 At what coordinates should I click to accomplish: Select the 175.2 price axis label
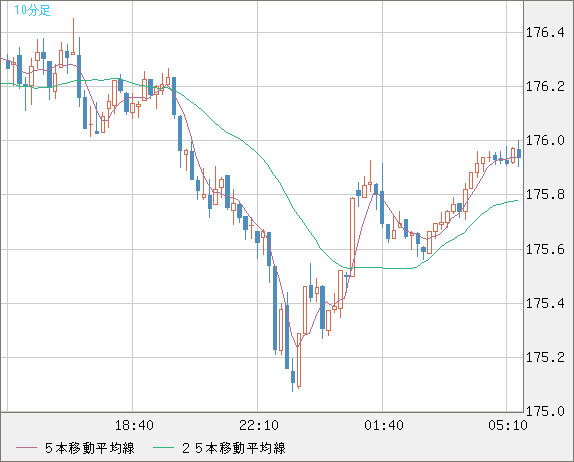[x=545, y=358]
